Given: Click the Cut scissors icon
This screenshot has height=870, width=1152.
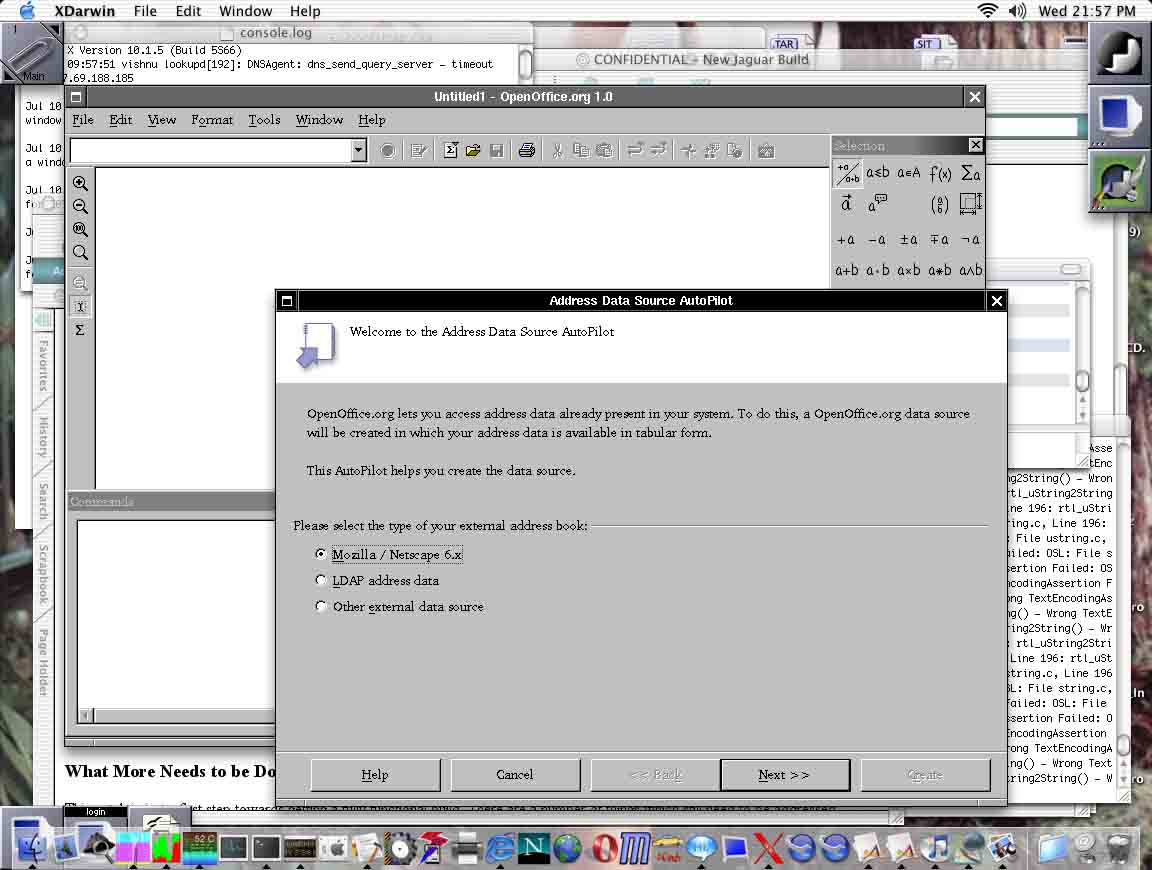Looking at the screenshot, I should click(x=558, y=151).
